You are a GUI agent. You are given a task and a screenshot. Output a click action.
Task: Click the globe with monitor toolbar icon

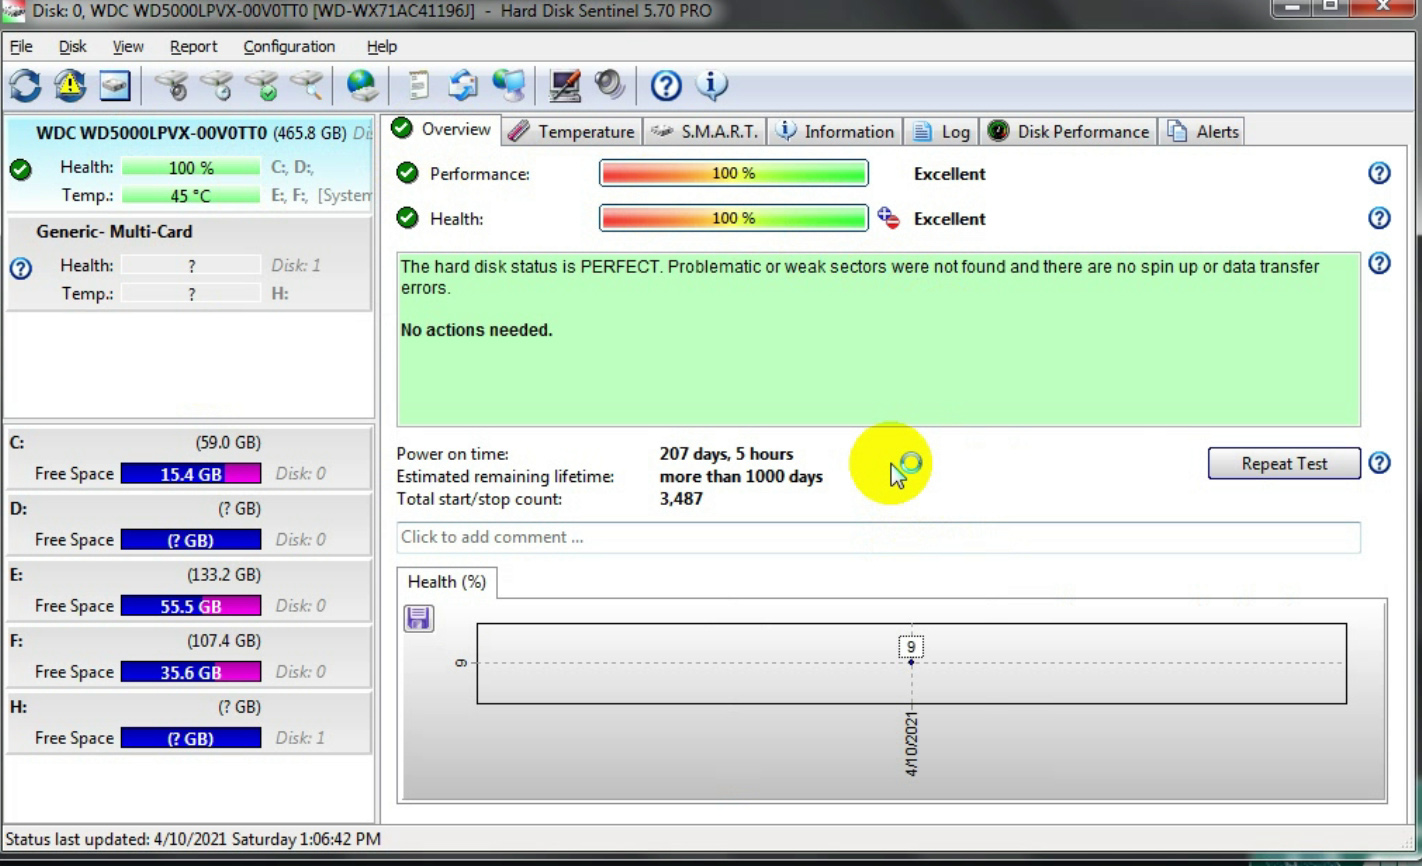point(508,86)
